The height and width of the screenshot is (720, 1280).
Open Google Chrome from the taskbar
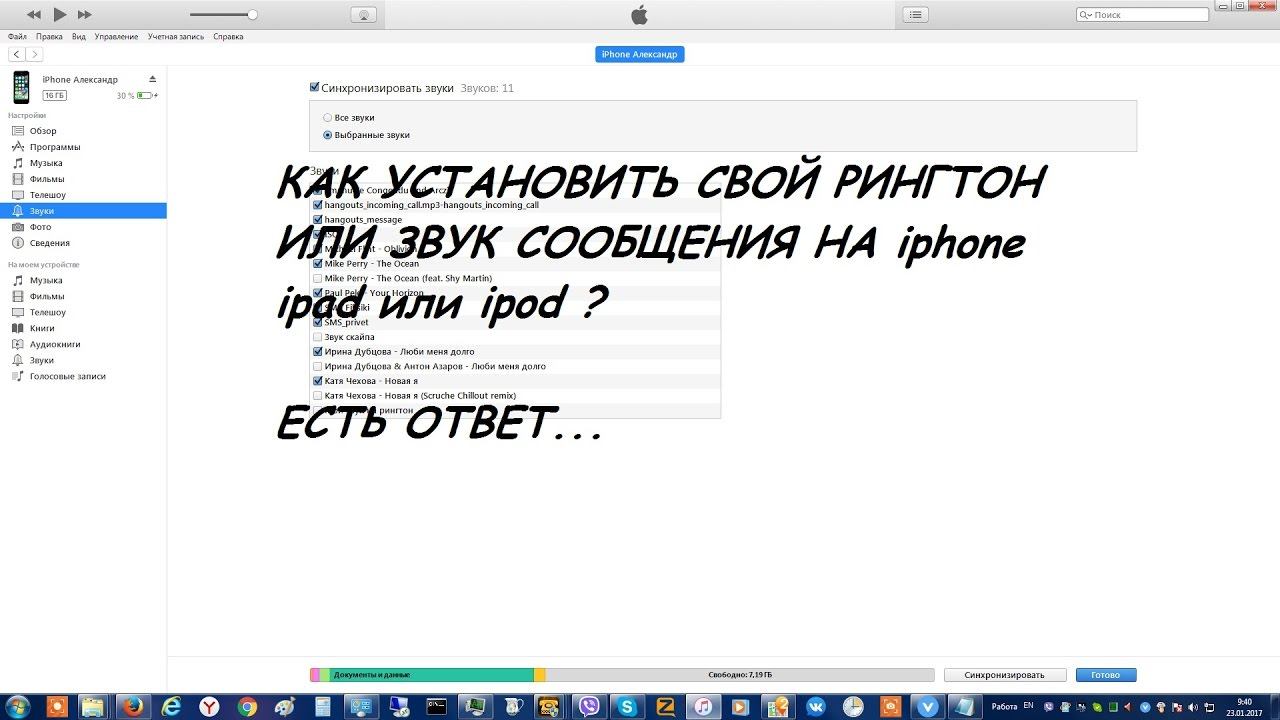click(248, 706)
